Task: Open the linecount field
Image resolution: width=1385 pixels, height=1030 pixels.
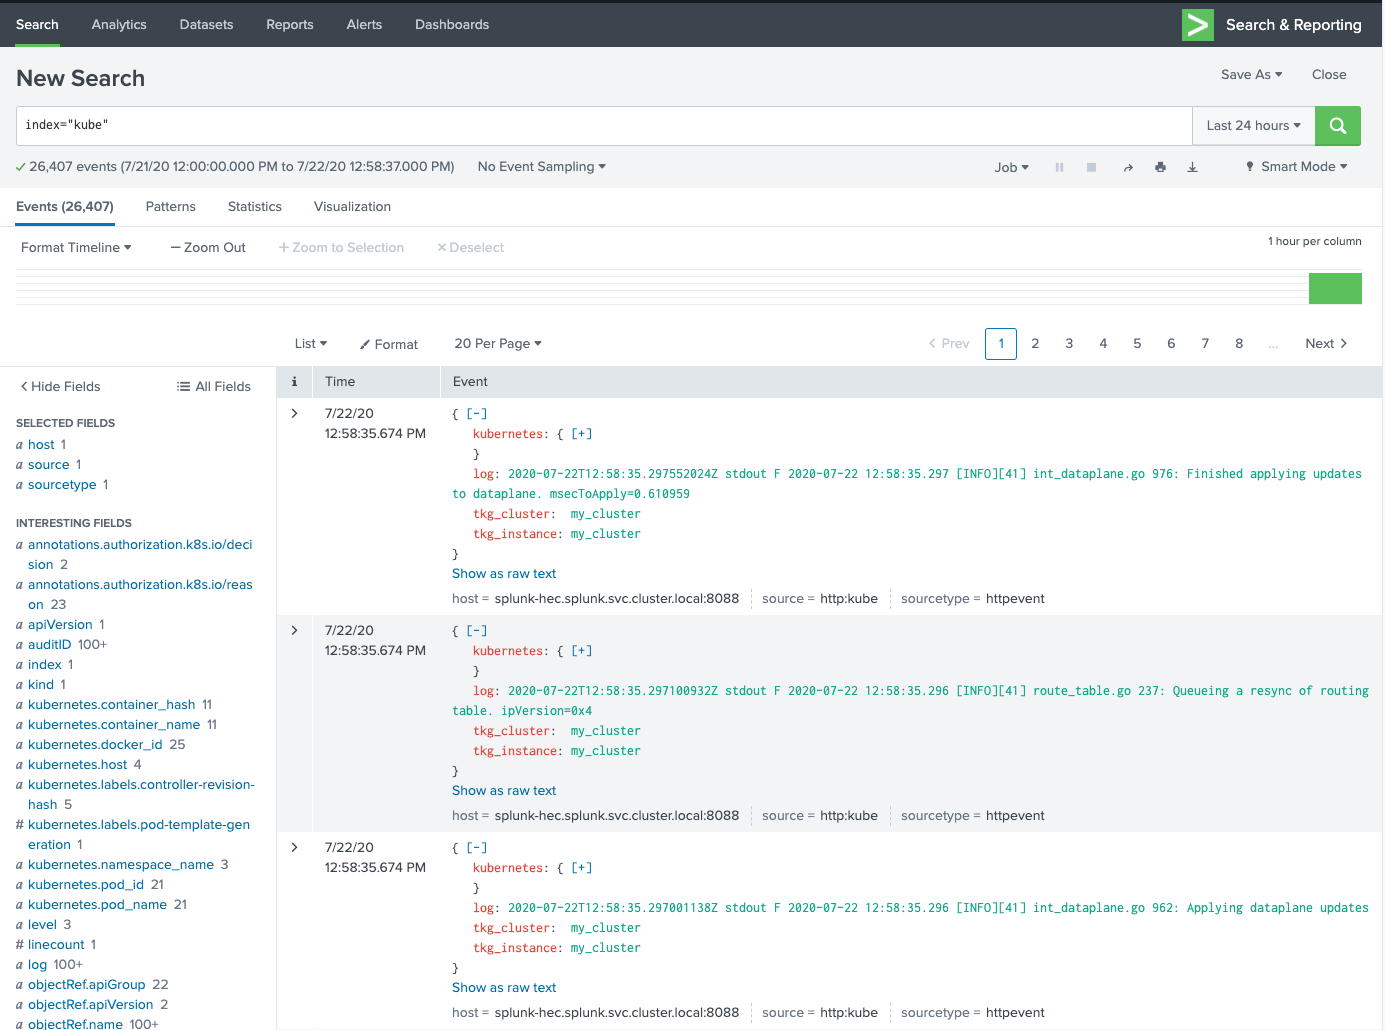Action: (56, 945)
